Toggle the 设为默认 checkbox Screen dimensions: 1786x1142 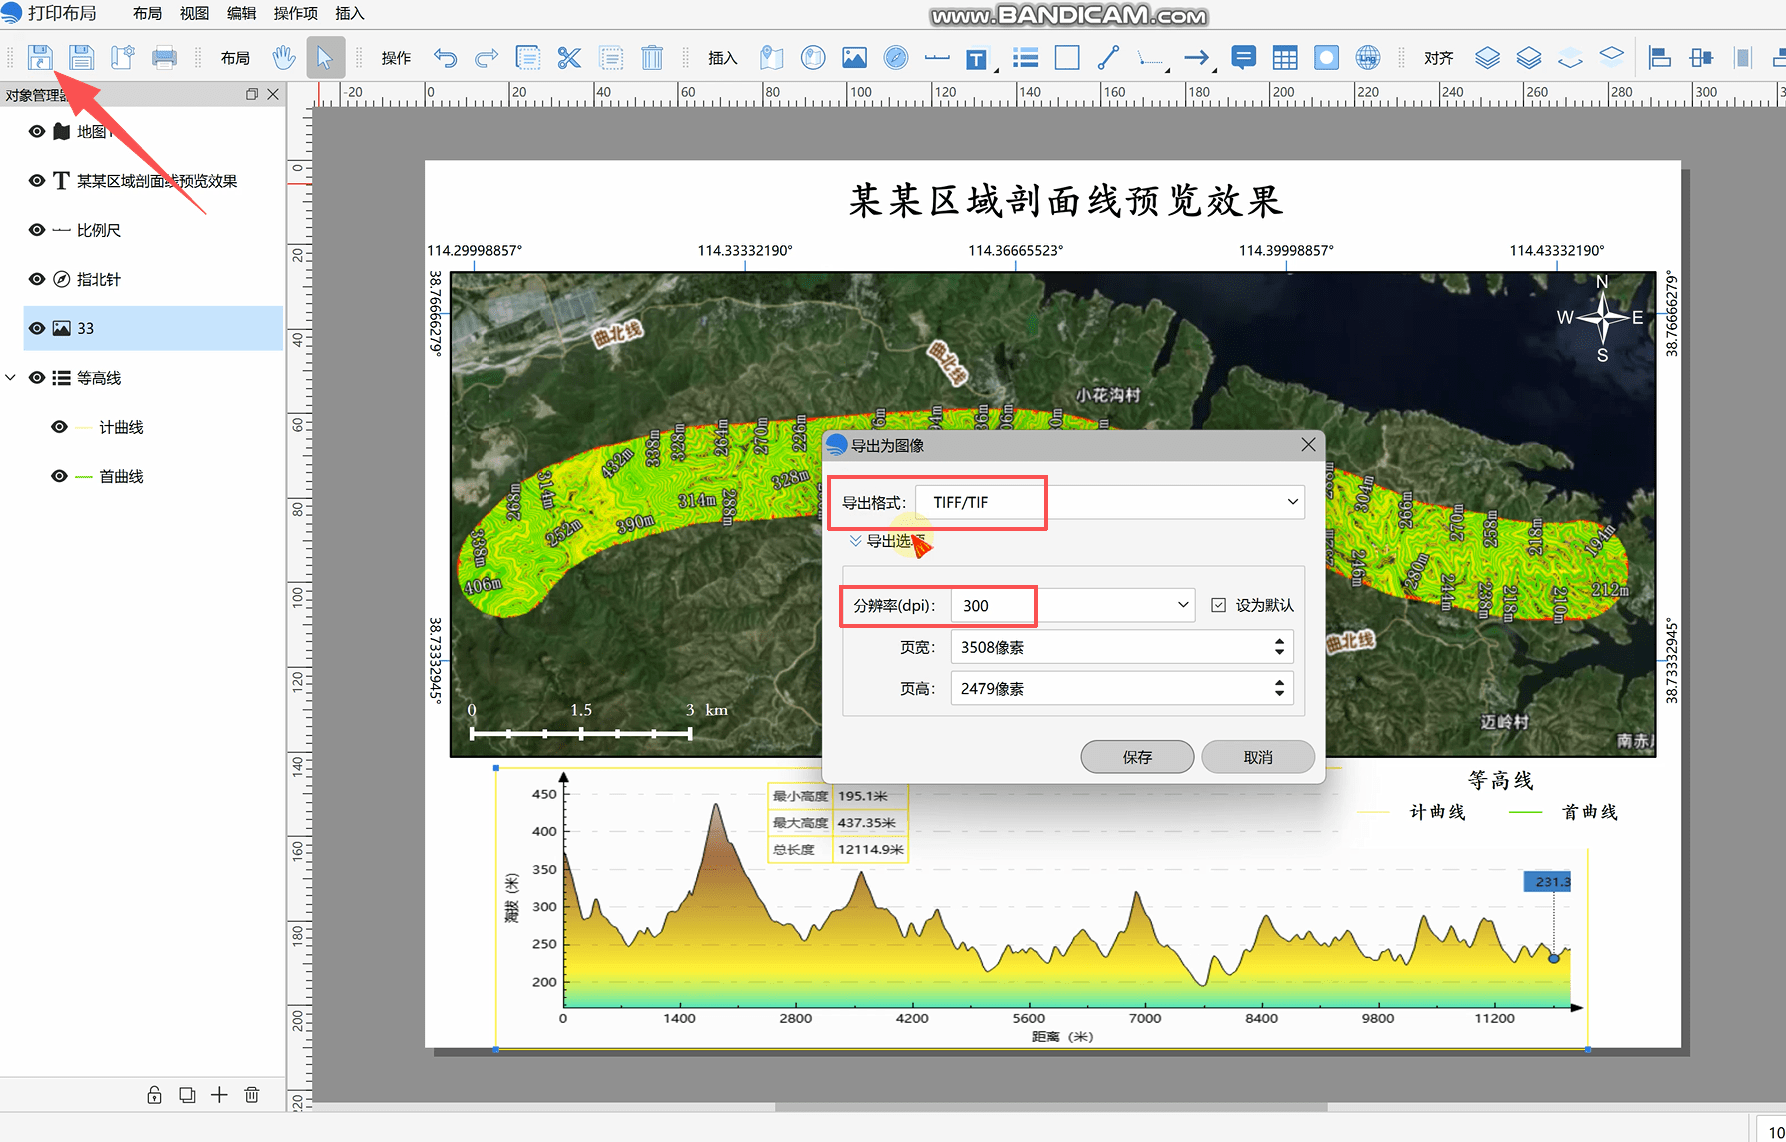point(1218,605)
